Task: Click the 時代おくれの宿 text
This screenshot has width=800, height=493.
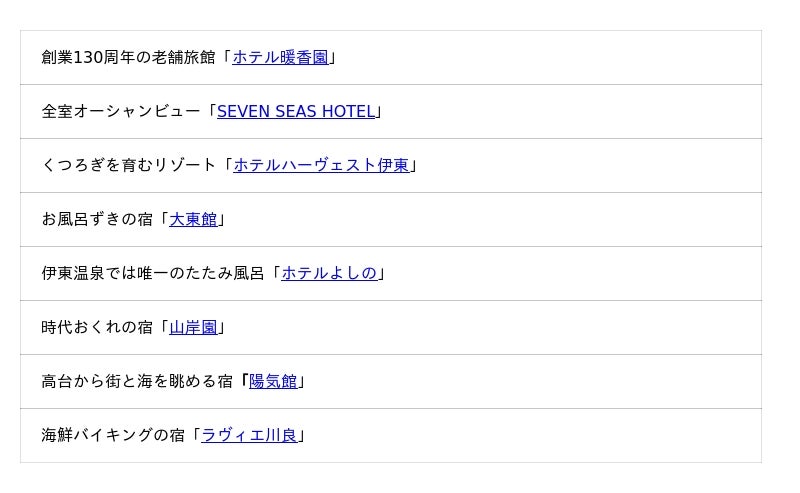Action: click(x=96, y=328)
